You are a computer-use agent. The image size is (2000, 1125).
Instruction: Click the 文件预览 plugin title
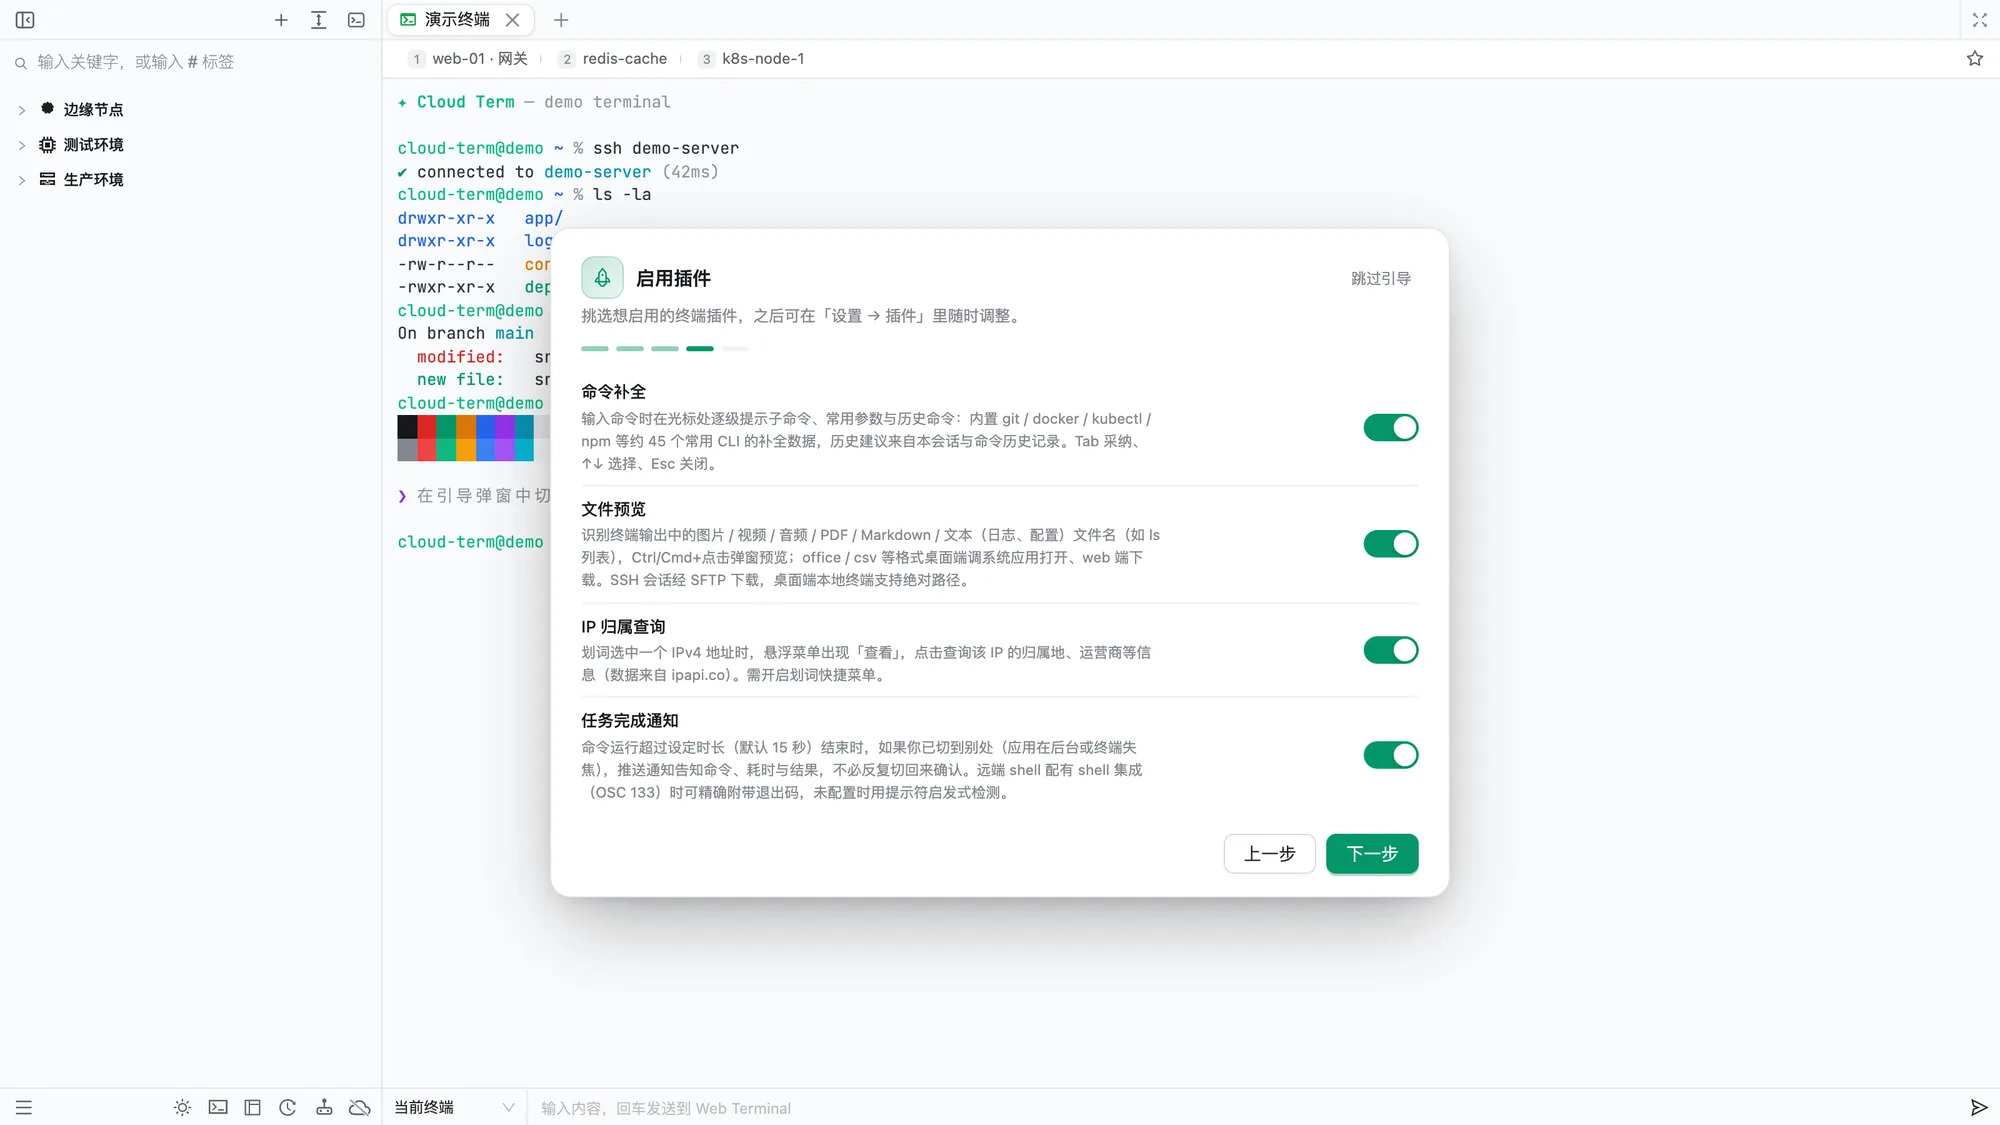pyautogui.click(x=613, y=509)
